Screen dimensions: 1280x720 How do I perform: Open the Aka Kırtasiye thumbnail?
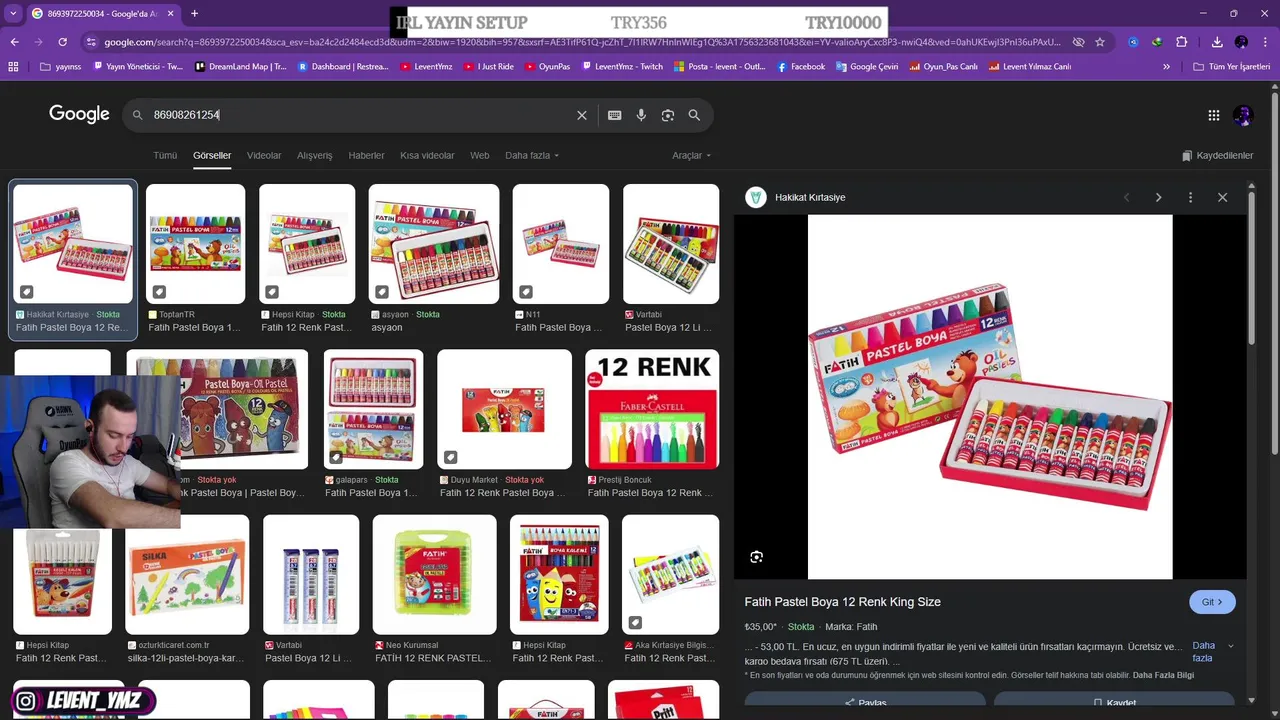[671, 575]
